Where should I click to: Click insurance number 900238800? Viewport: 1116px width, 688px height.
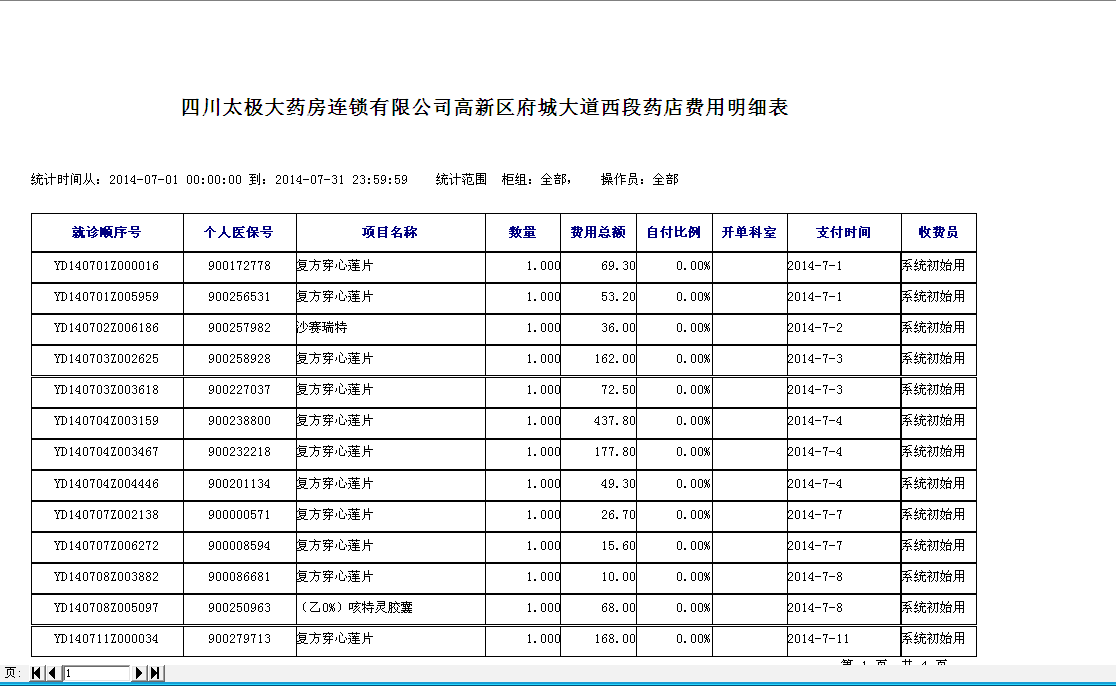coord(239,421)
